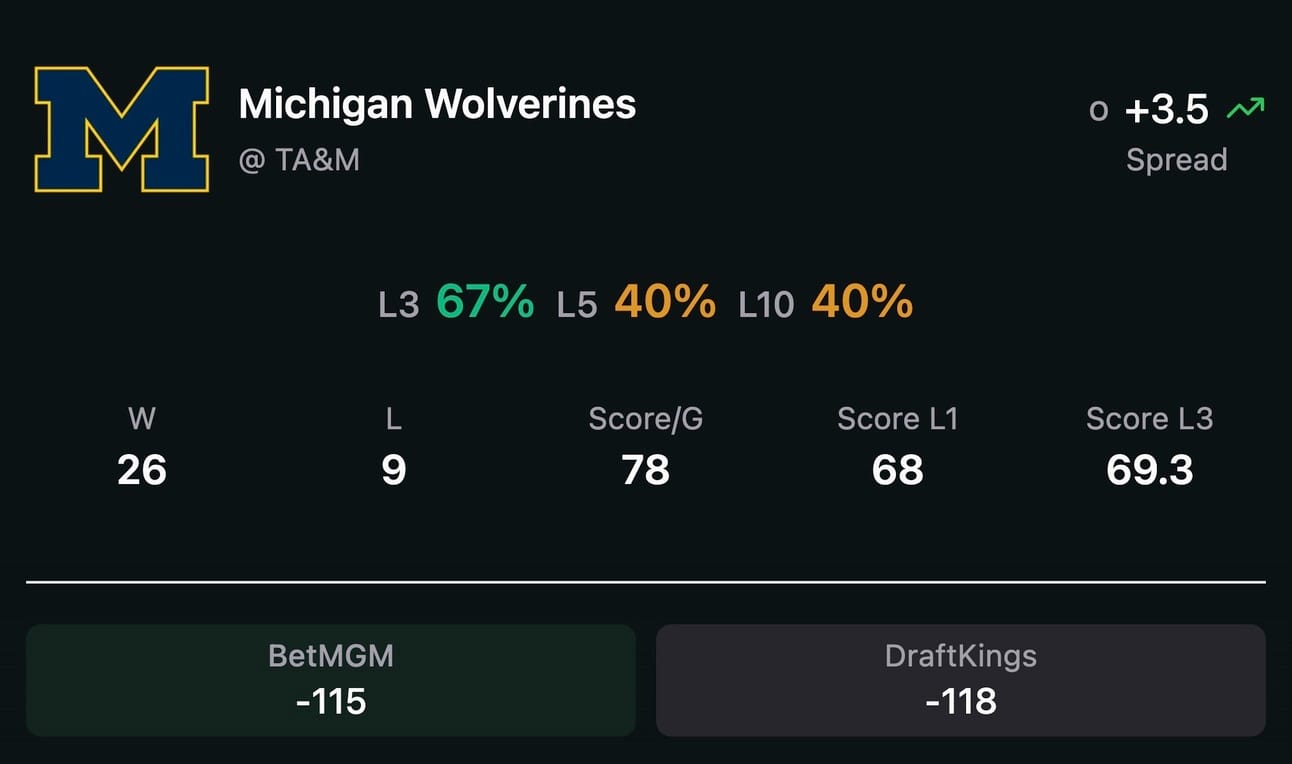The width and height of the screenshot is (1292, 764).
Task: Click the L 9 losses stat
Action: tap(394, 445)
